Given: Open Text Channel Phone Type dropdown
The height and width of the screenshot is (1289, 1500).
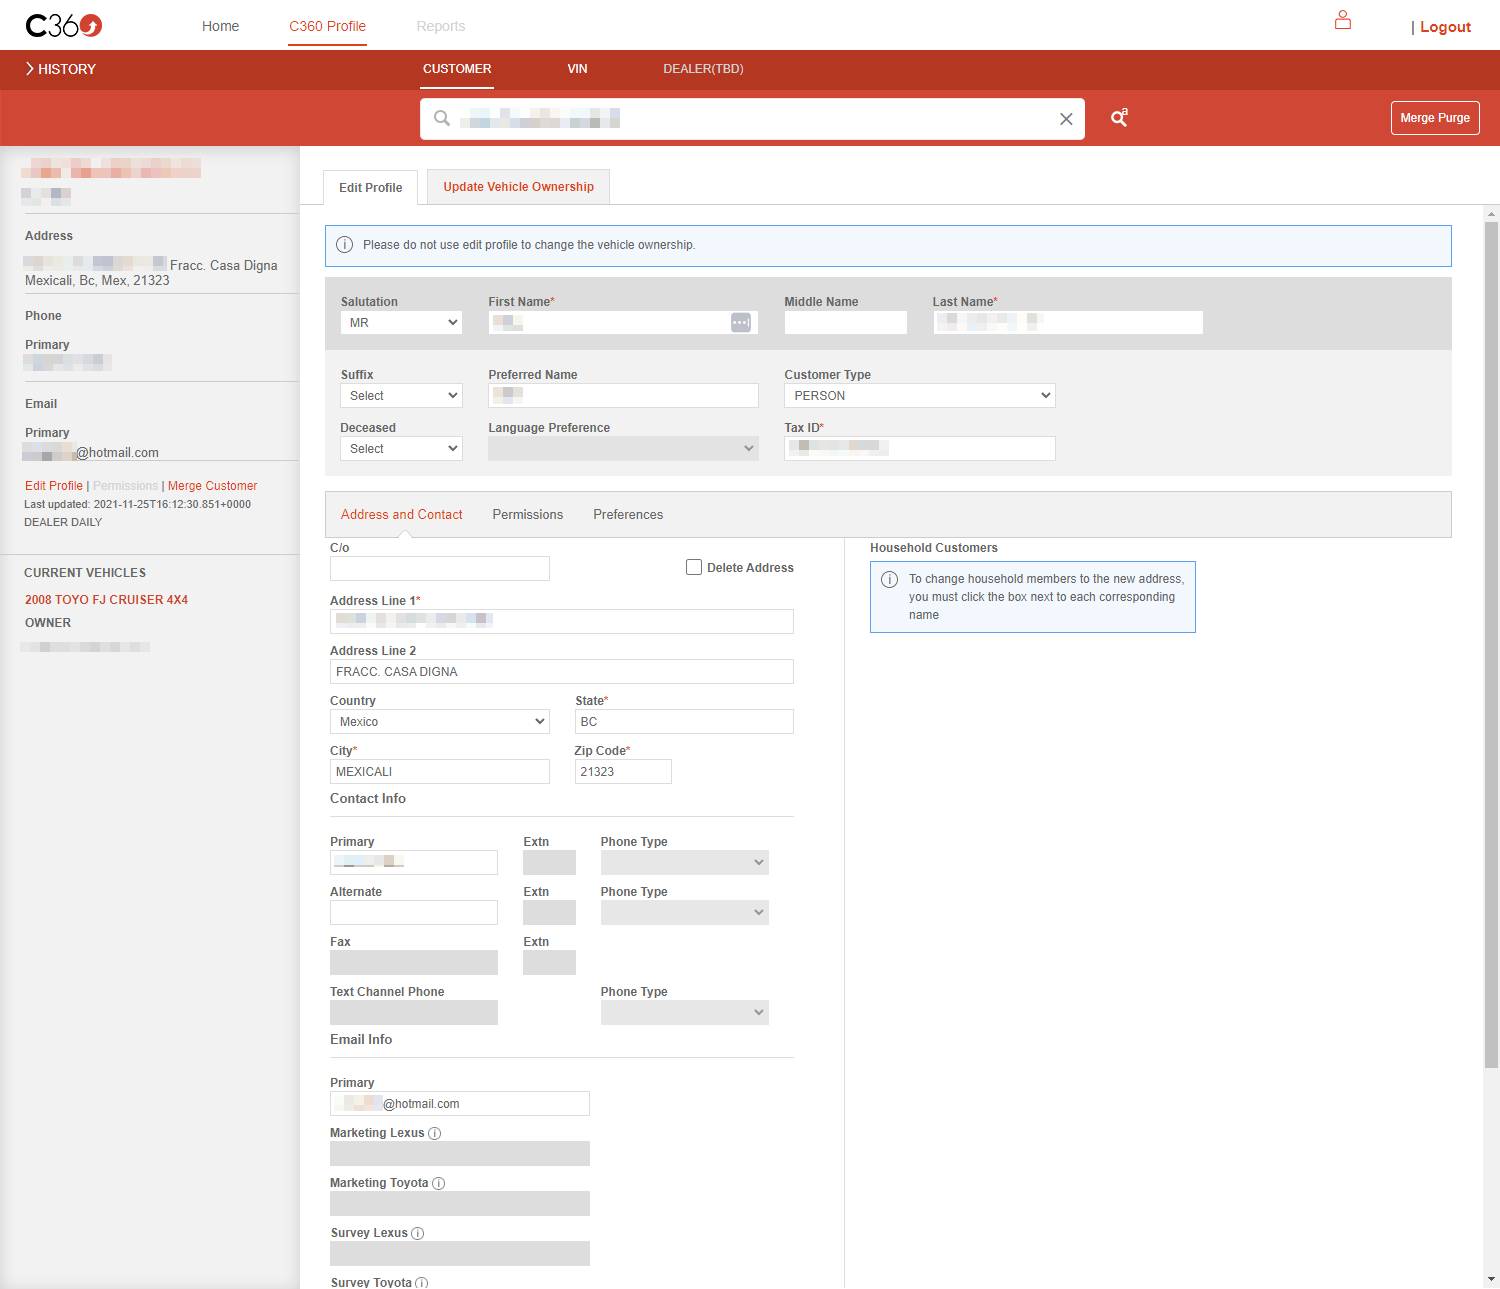Looking at the screenshot, I should (x=684, y=1012).
